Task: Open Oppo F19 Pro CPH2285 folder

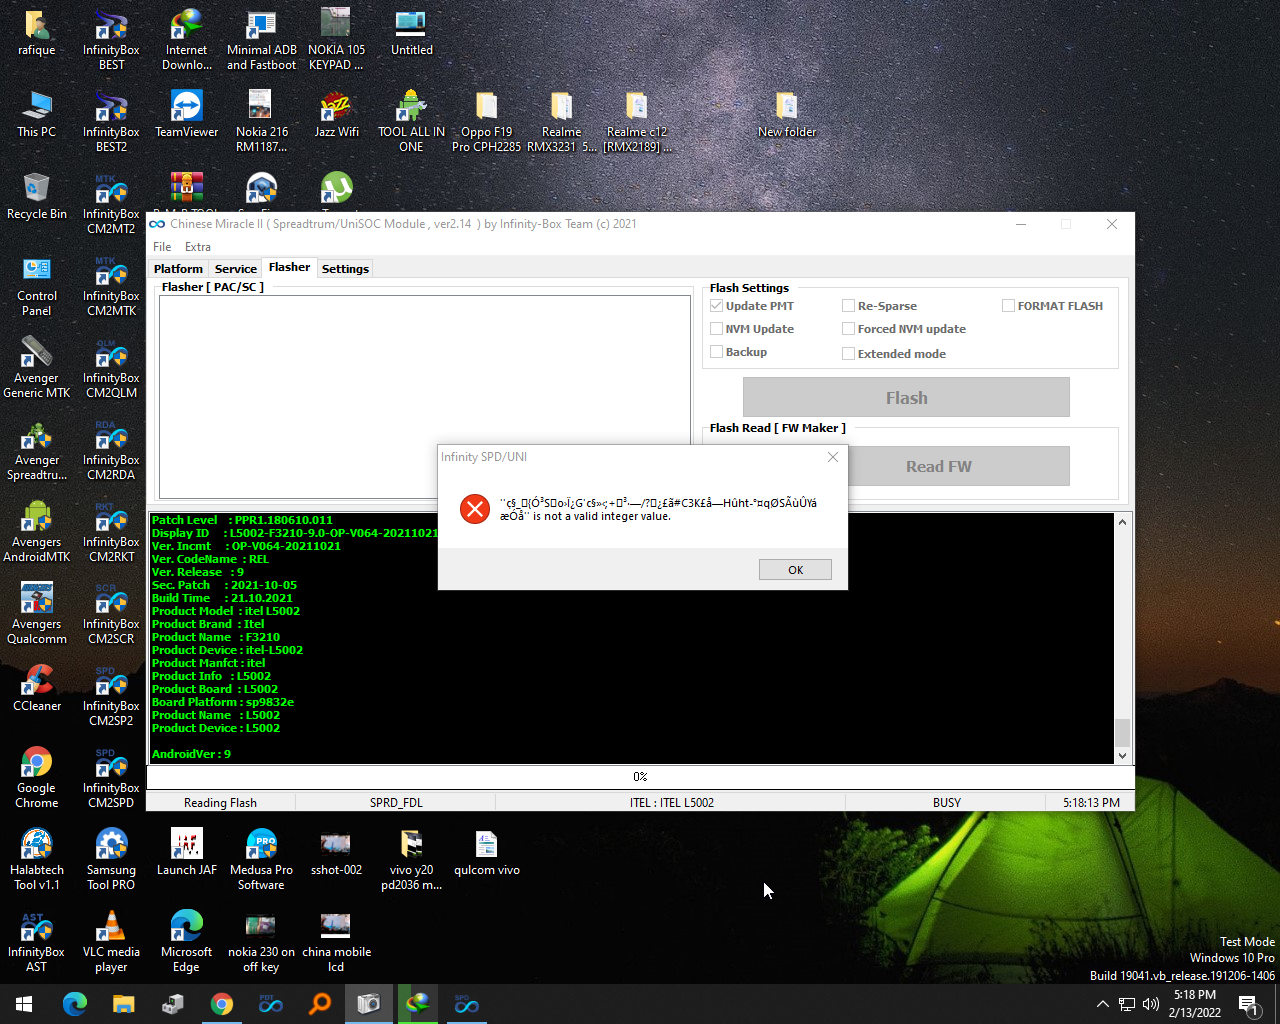Action: point(486,121)
